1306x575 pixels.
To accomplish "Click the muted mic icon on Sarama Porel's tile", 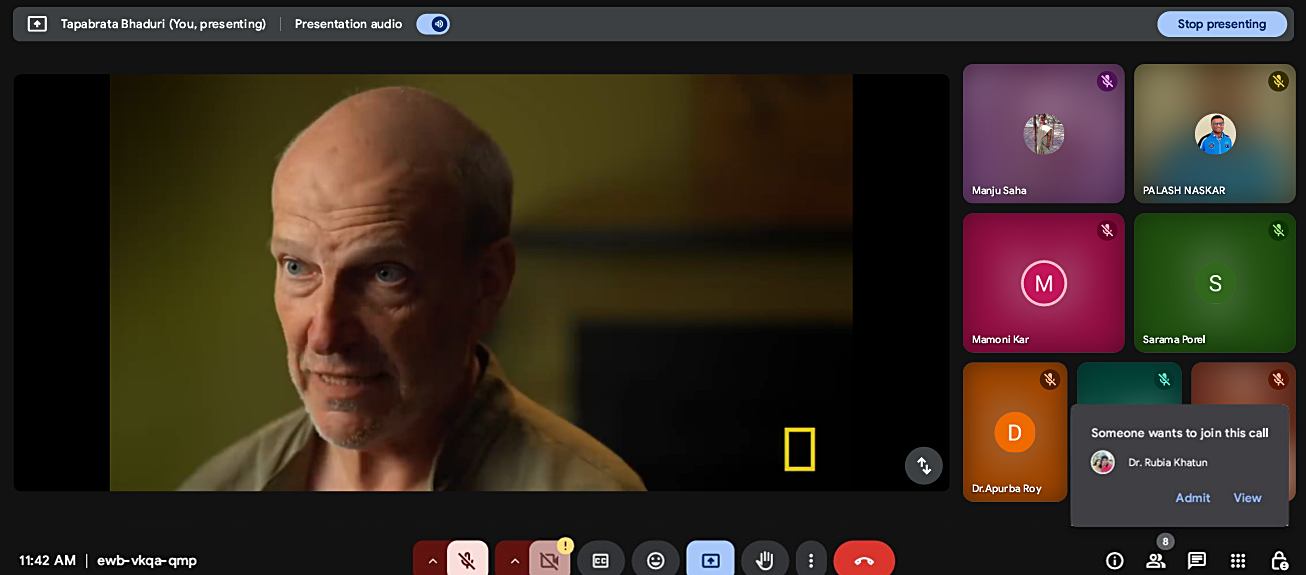I will click(x=1278, y=231).
